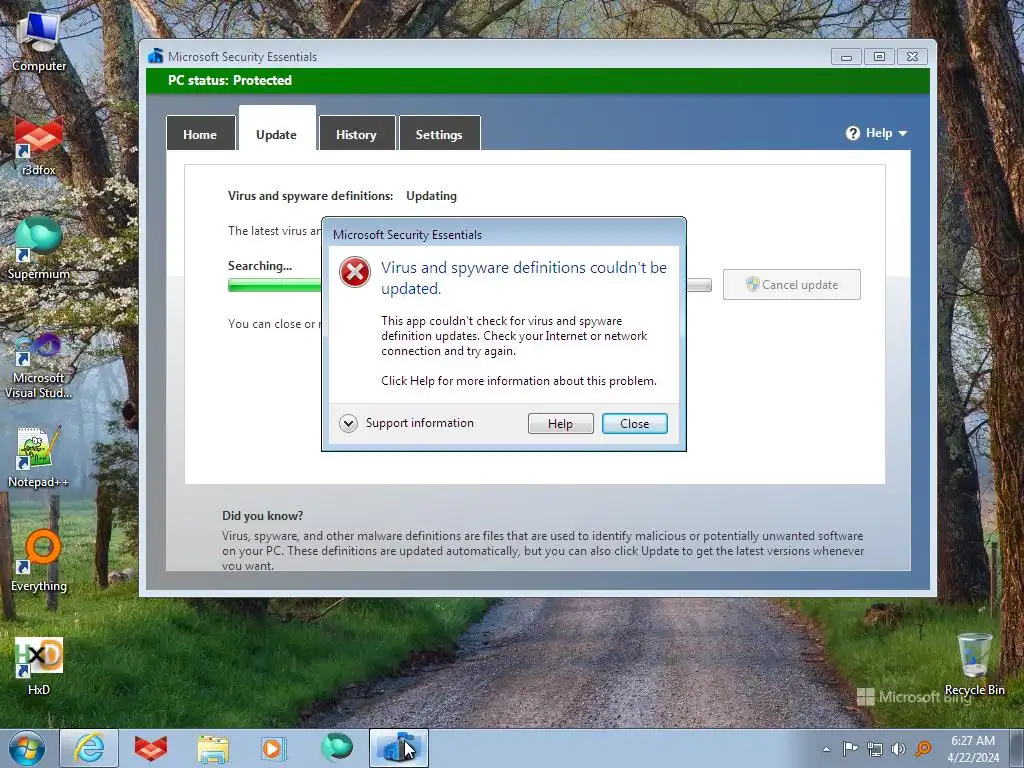Viewport: 1024px width, 768px height.
Task: Click the Windows Start orb
Action: (27, 748)
